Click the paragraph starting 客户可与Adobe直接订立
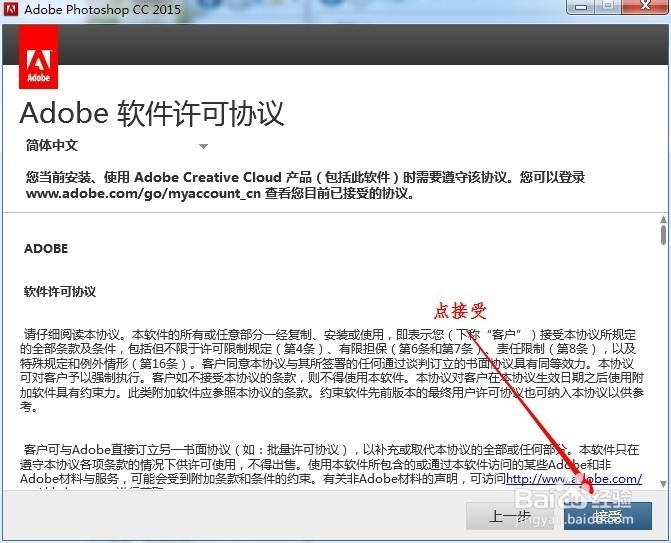 coord(332,465)
